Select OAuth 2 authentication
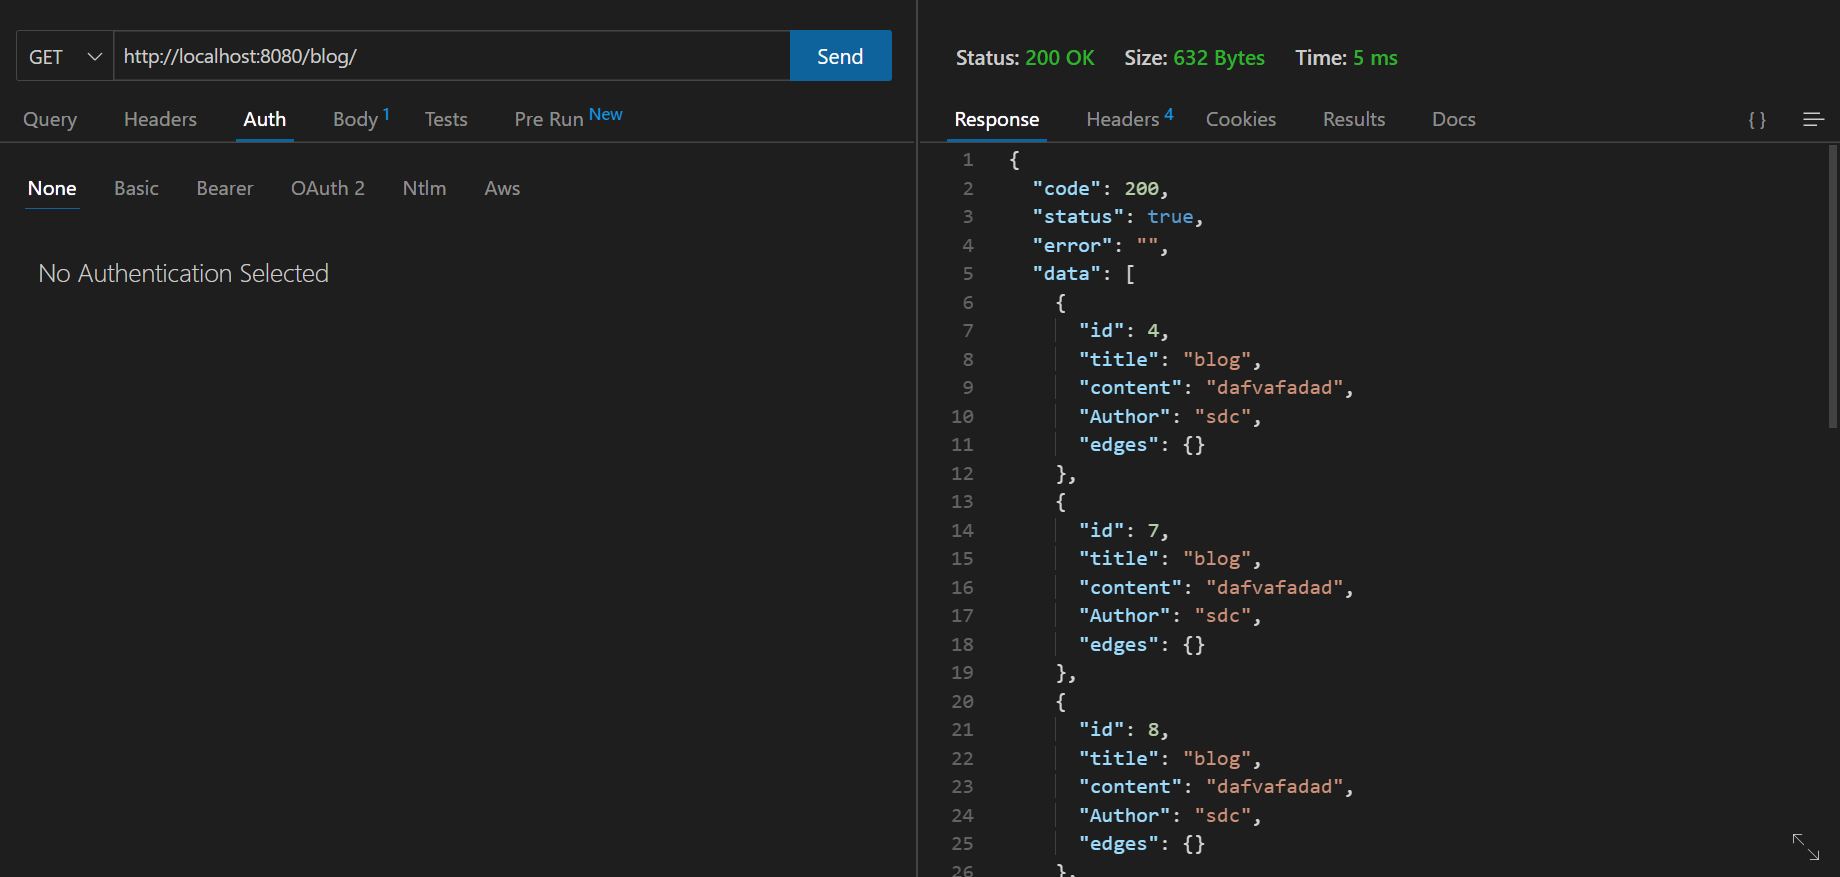 click(x=328, y=188)
